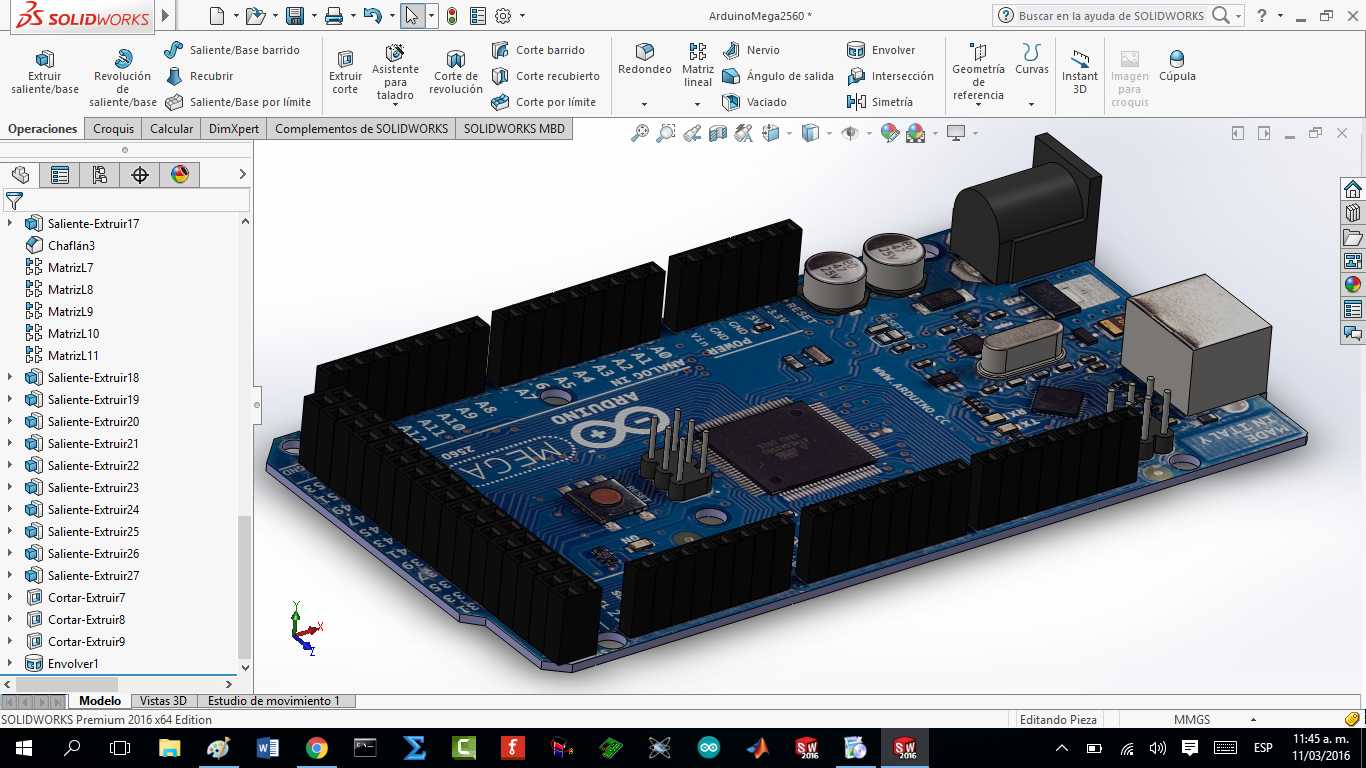Screen dimensions: 1366x768
Task: Open the Asistente para taladro tool
Action: 395,72
